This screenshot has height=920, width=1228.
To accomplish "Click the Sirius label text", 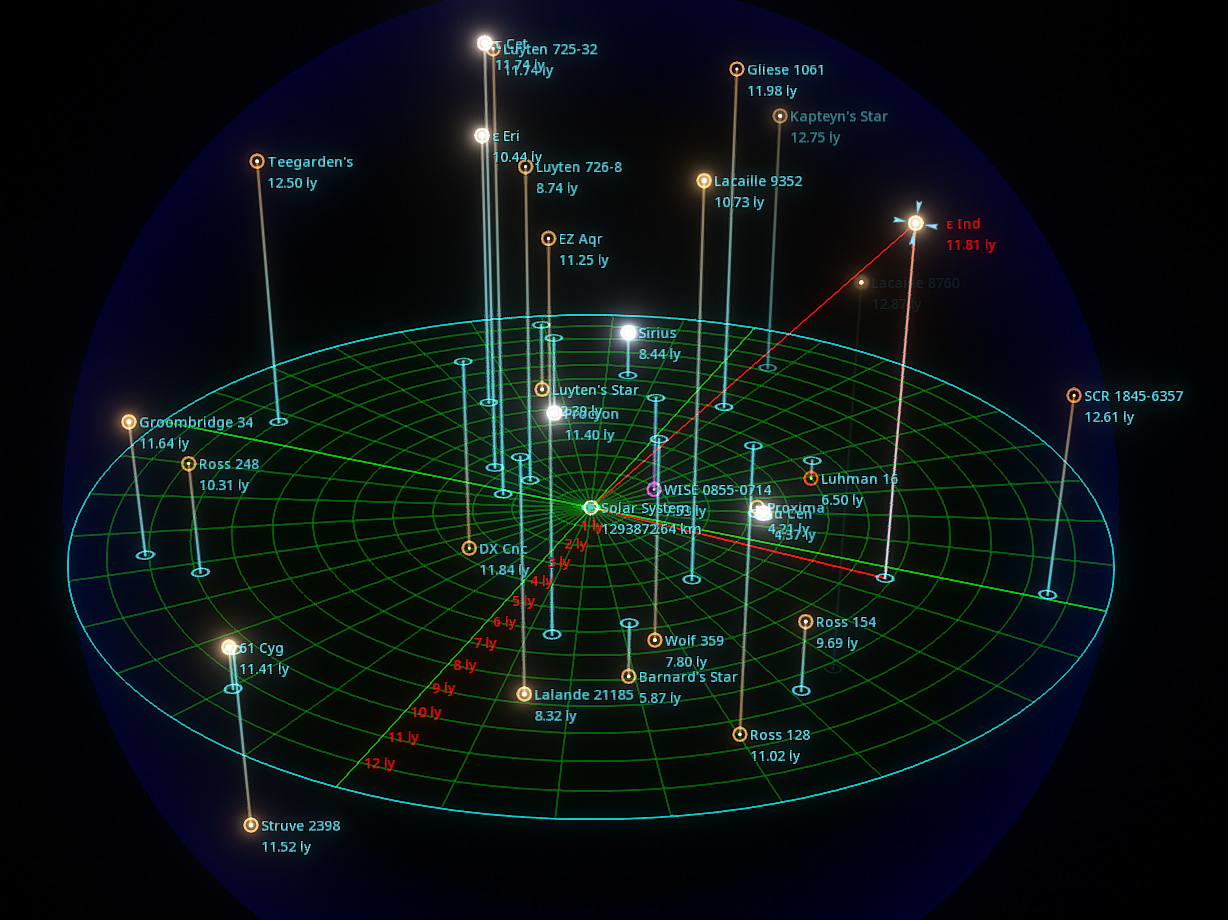I will click(658, 333).
